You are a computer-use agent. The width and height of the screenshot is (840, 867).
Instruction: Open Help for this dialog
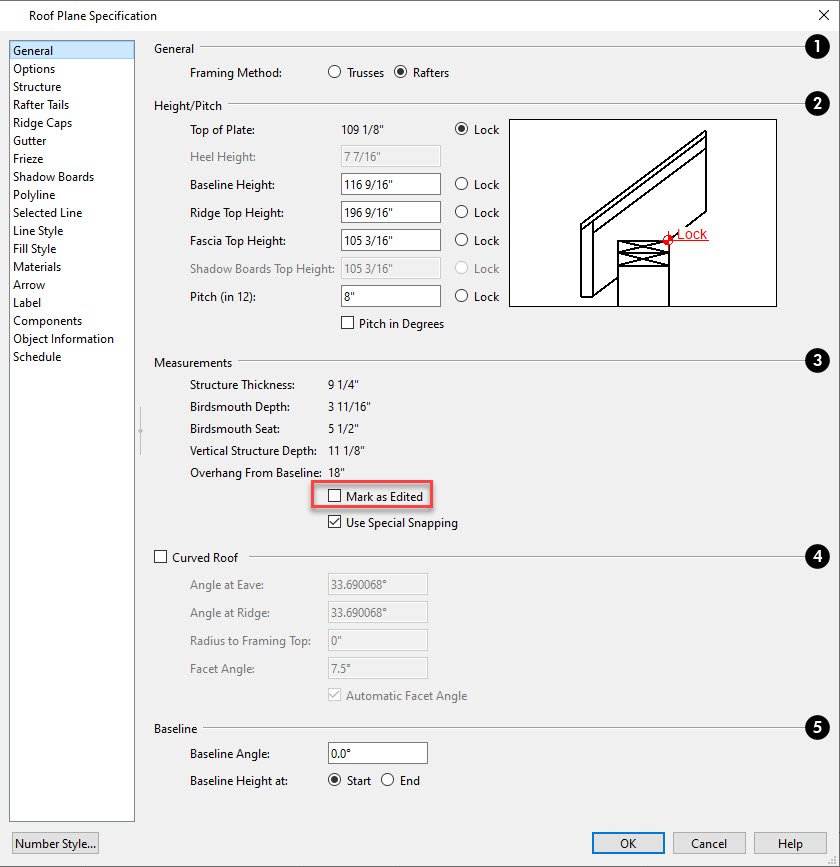pyautogui.click(x=790, y=843)
